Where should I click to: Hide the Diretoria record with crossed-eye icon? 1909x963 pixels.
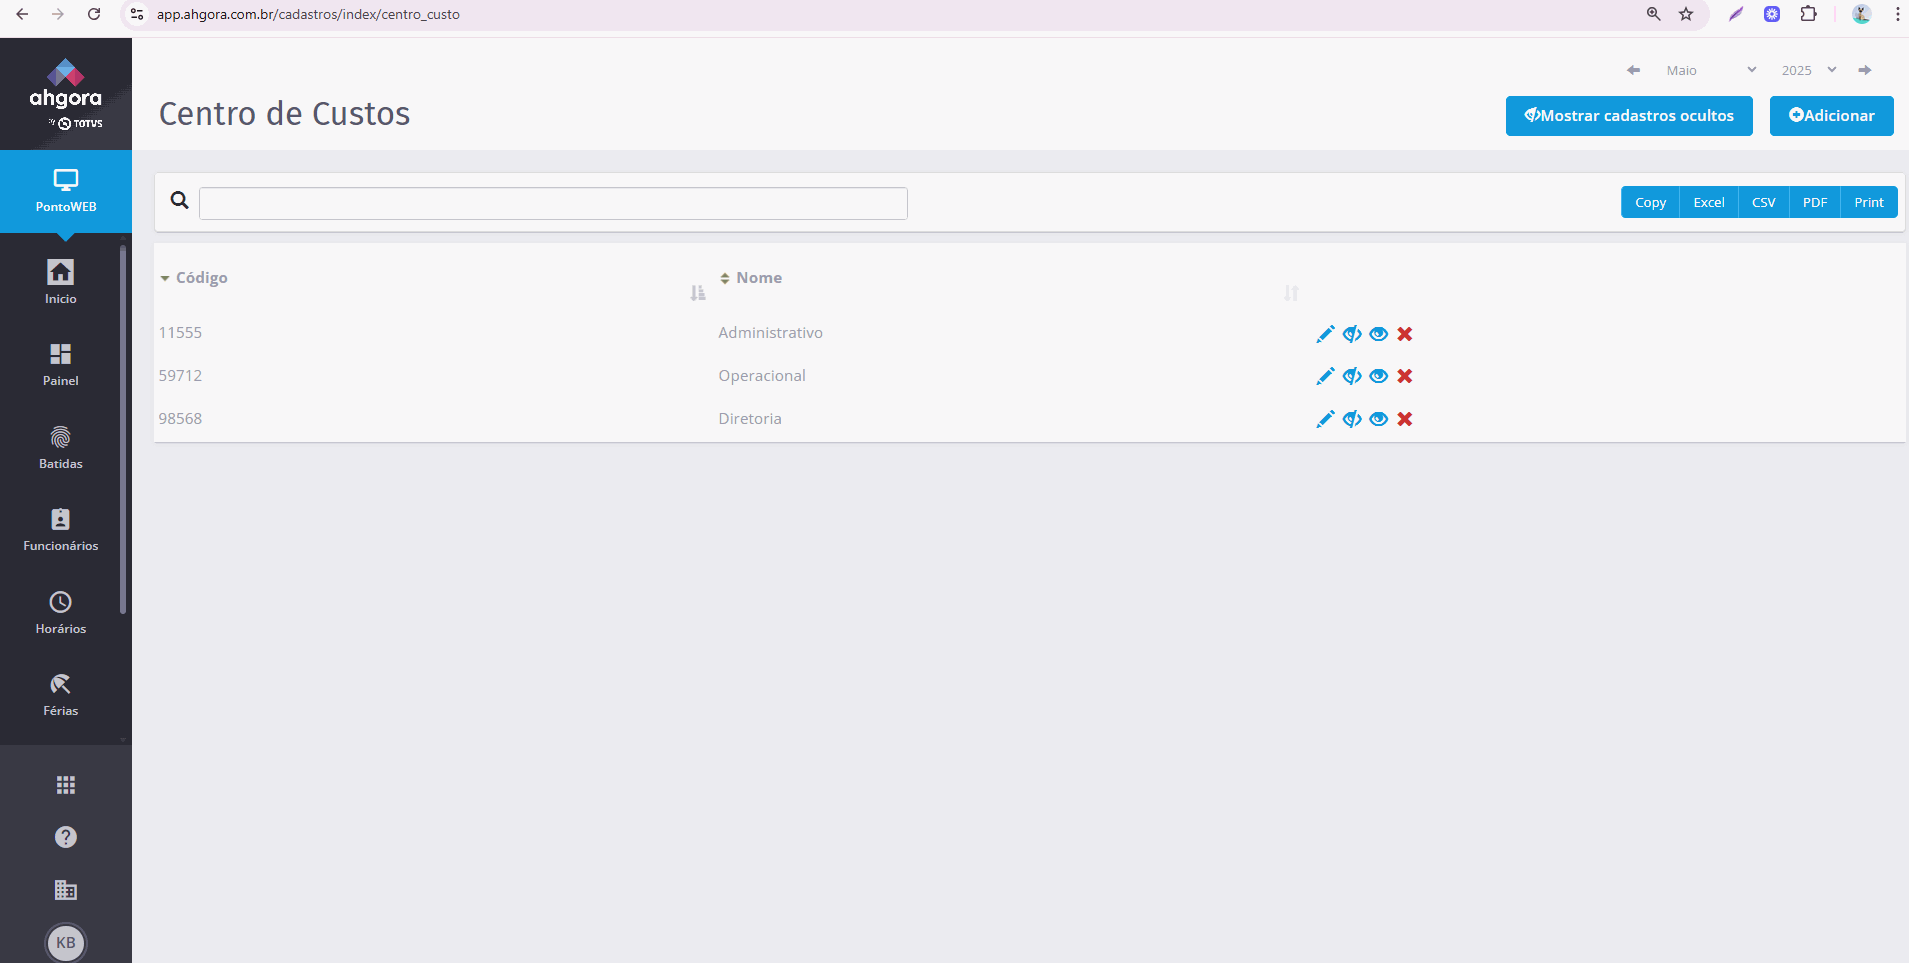click(1352, 419)
